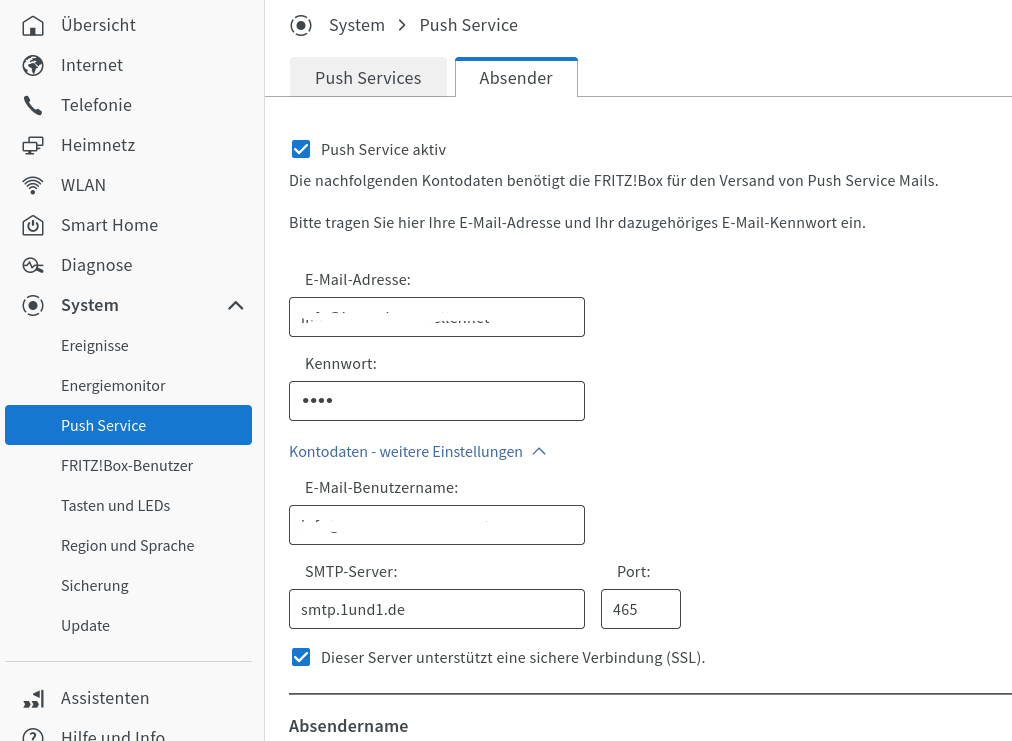Viewport: 1012px width, 741px height.
Task: Uncheck the secure SSL connection checkbox
Action: click(301, 657)
